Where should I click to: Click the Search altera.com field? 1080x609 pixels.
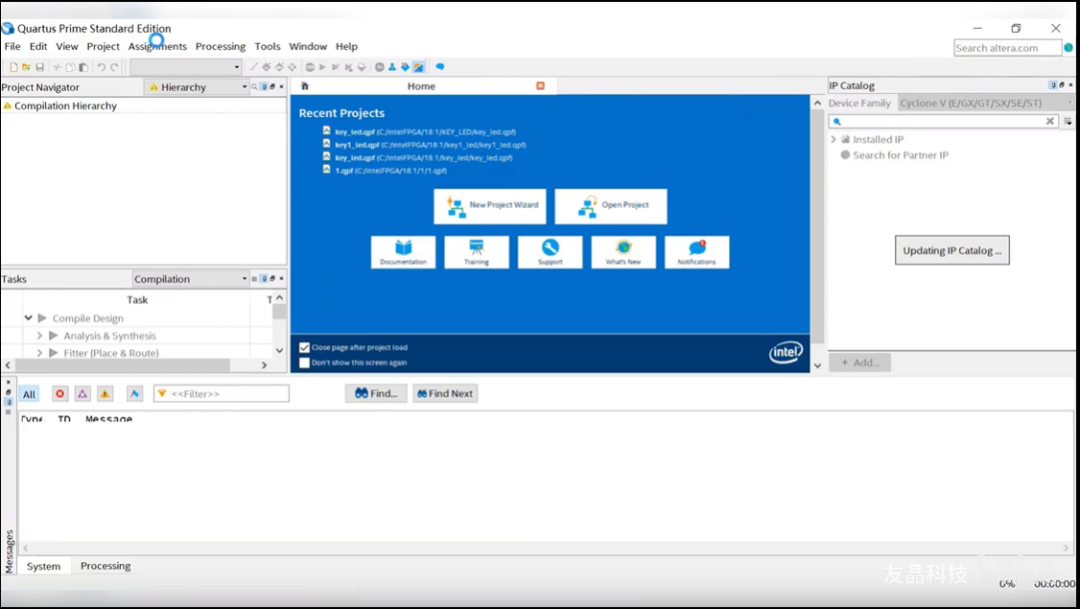point(1008,48)
